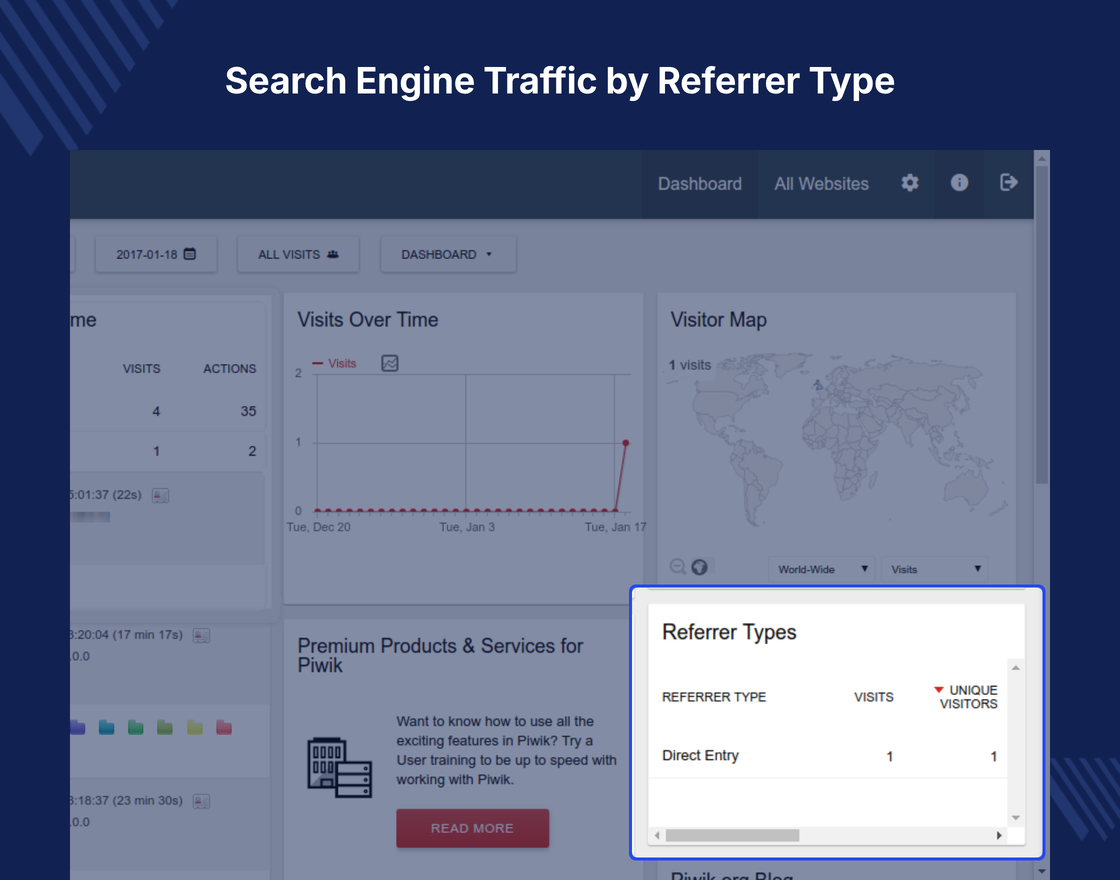Click the info circle icon
1120x880 pixels.
pos(959,183)
